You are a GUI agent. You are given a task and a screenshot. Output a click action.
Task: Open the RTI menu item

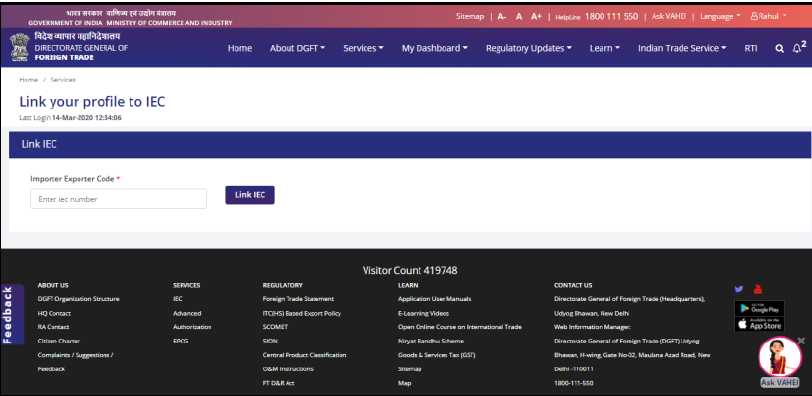coord(751,48)
